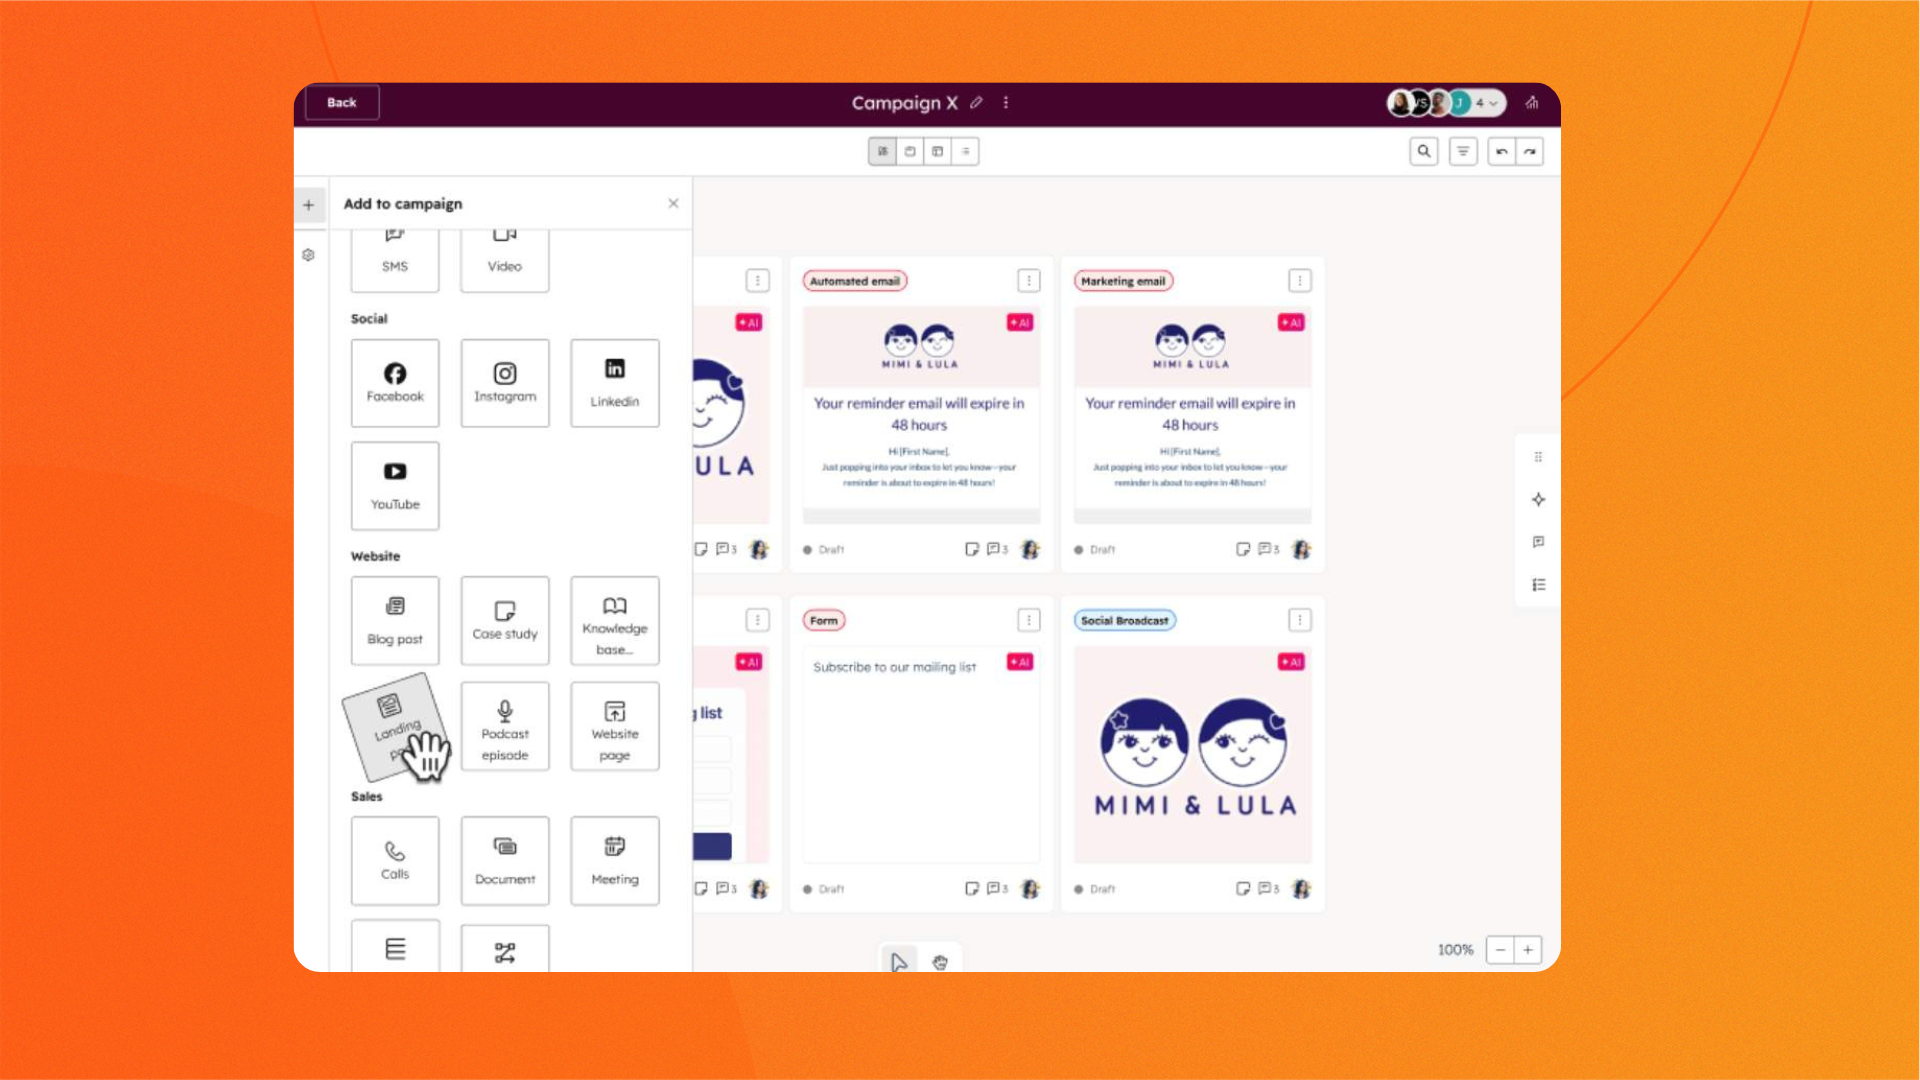This screenshot has width=1920, height=1080.
Task: Add a Facebook social post
Action: pos(395,383)
